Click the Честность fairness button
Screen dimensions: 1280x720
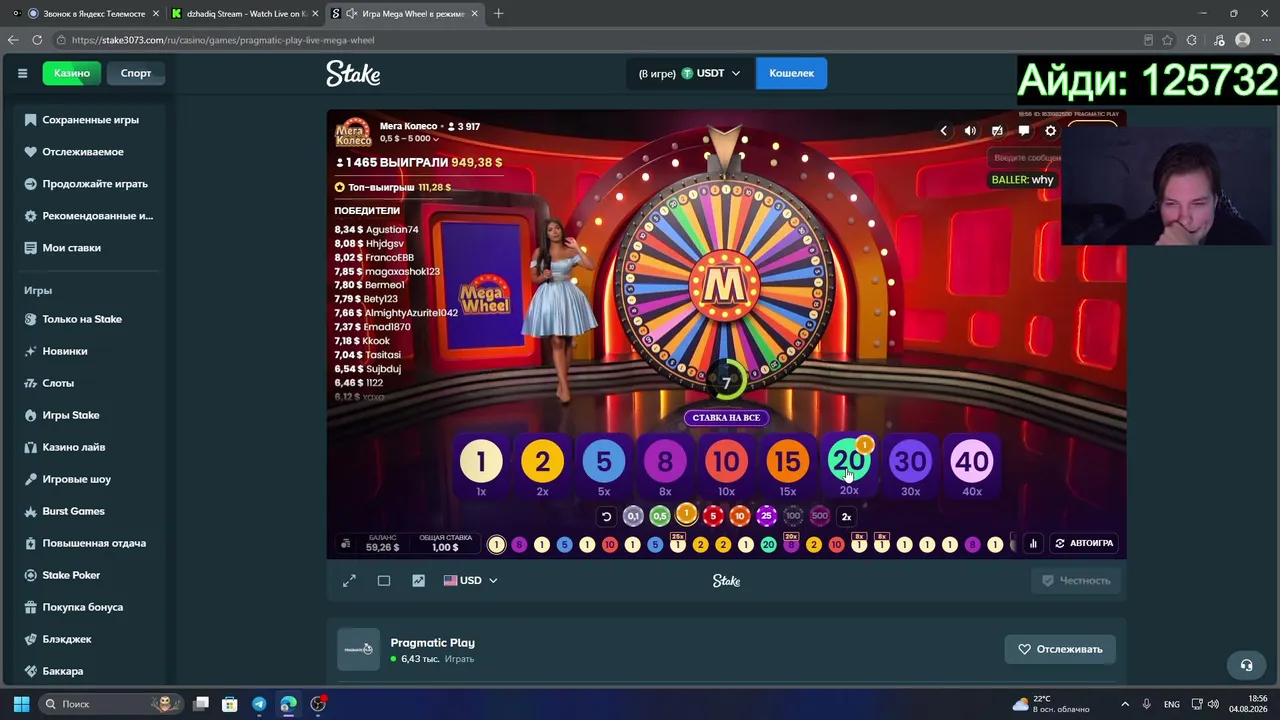(1076, 580)
